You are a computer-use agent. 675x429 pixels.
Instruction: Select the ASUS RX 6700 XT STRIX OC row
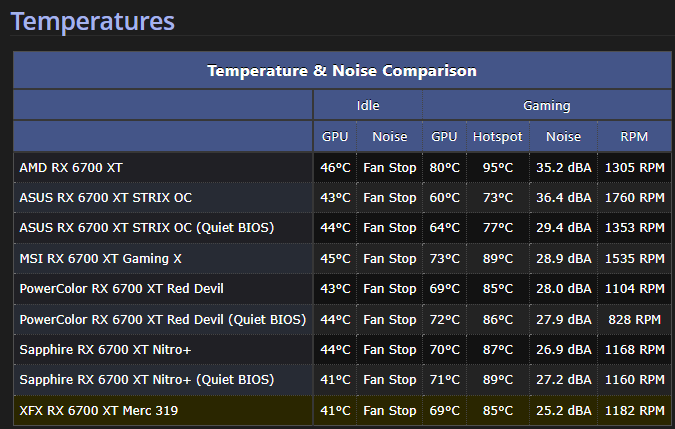coord(105,198)
